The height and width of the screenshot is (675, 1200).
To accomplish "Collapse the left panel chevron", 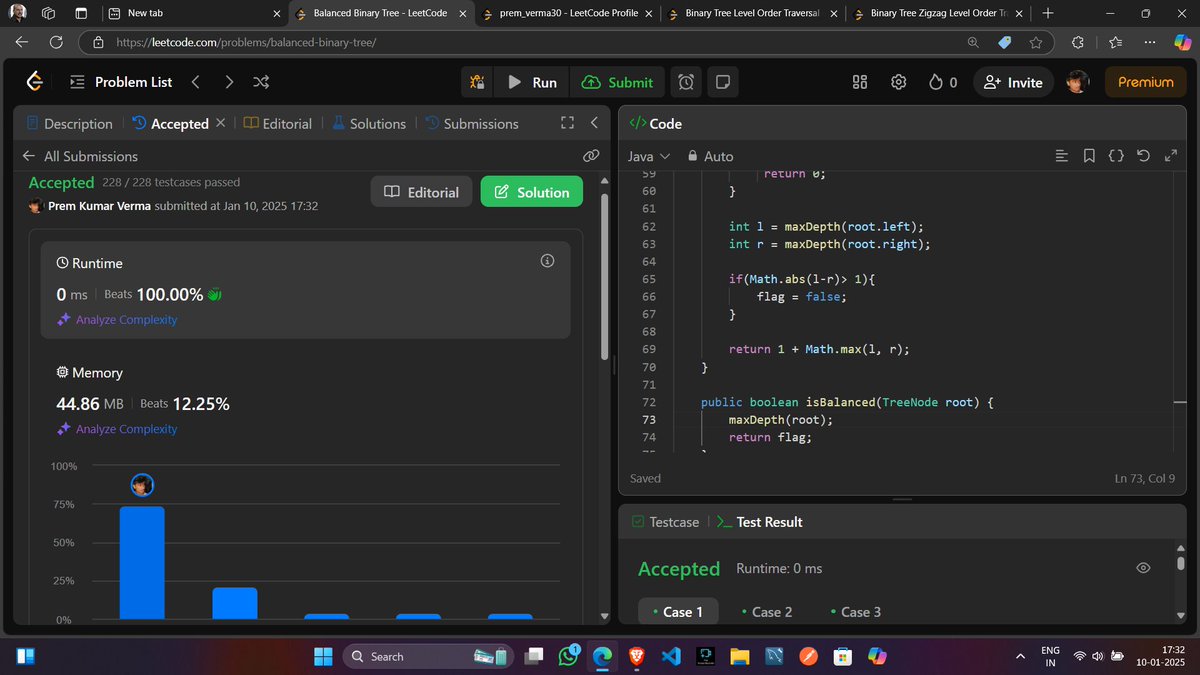I will click(594, 123).
